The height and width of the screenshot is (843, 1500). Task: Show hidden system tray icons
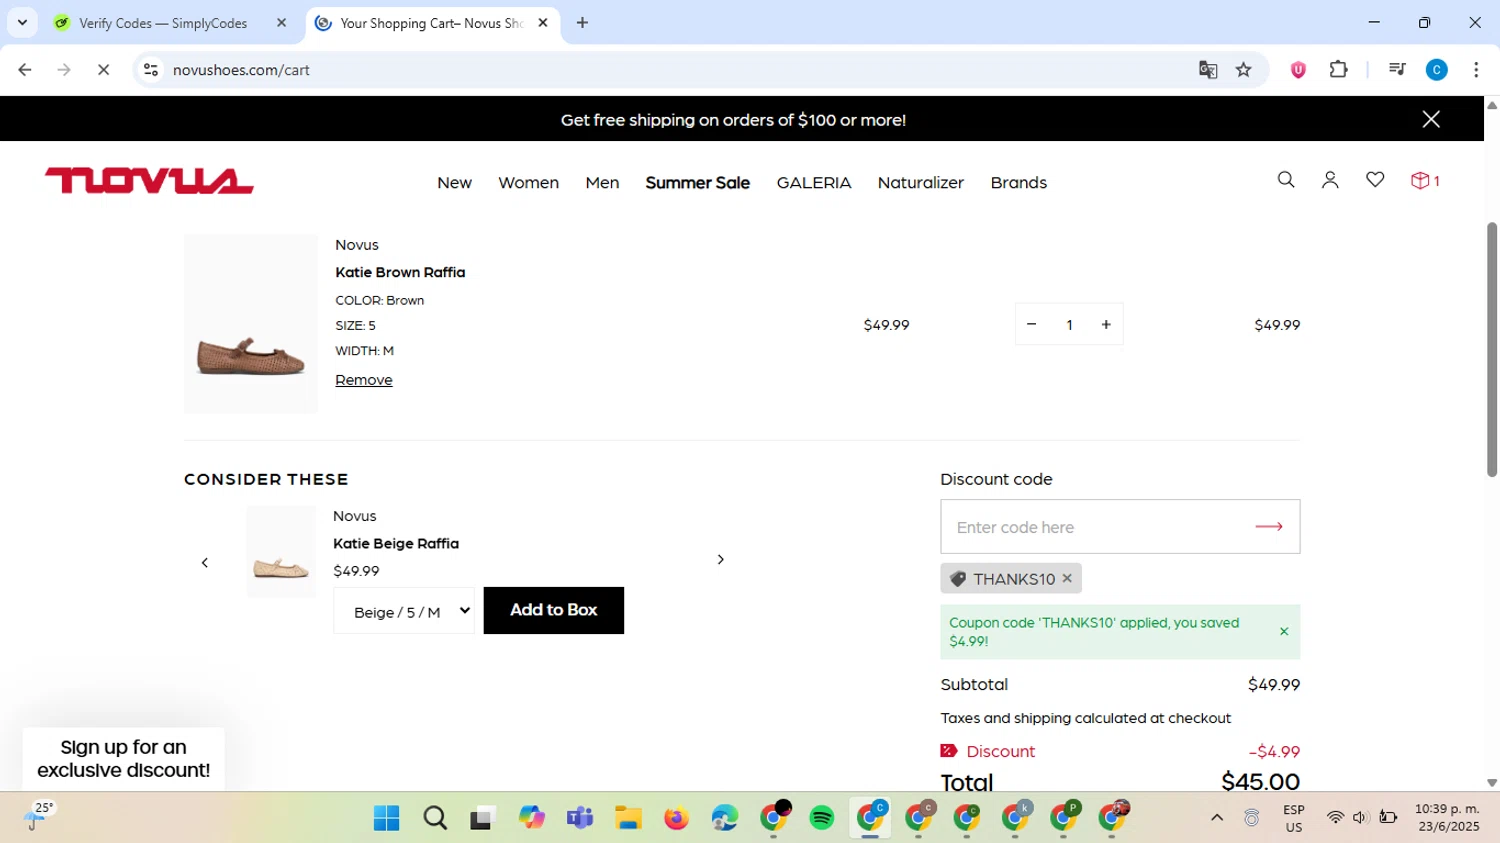(1217, 818)
